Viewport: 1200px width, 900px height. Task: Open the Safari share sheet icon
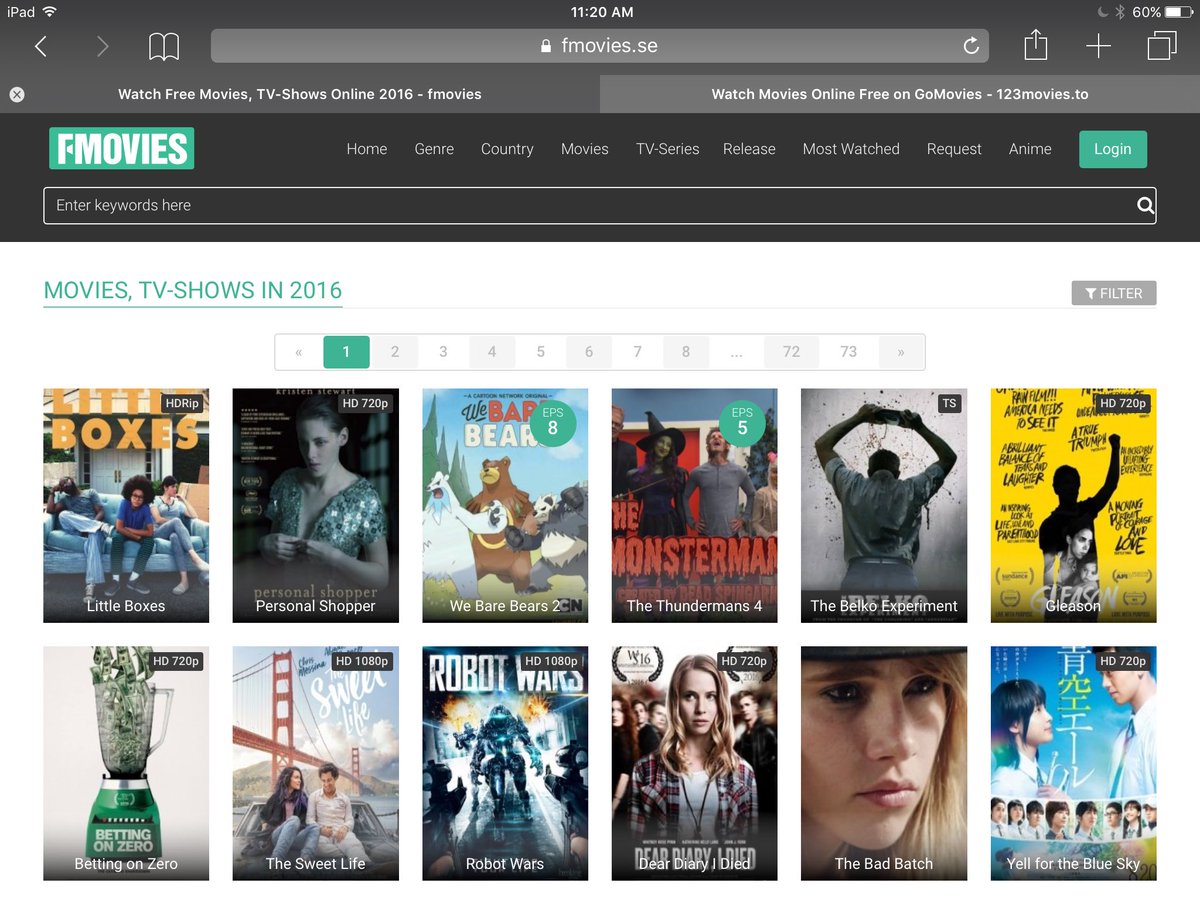1036,45
